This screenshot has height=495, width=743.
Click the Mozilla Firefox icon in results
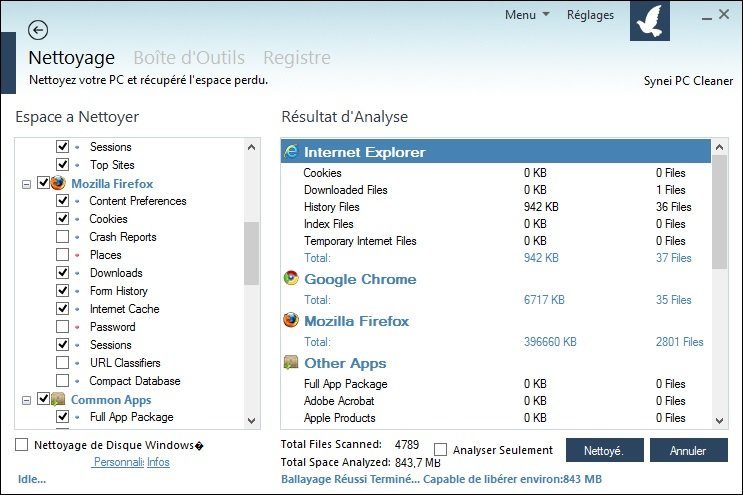(x=291, y=320)
